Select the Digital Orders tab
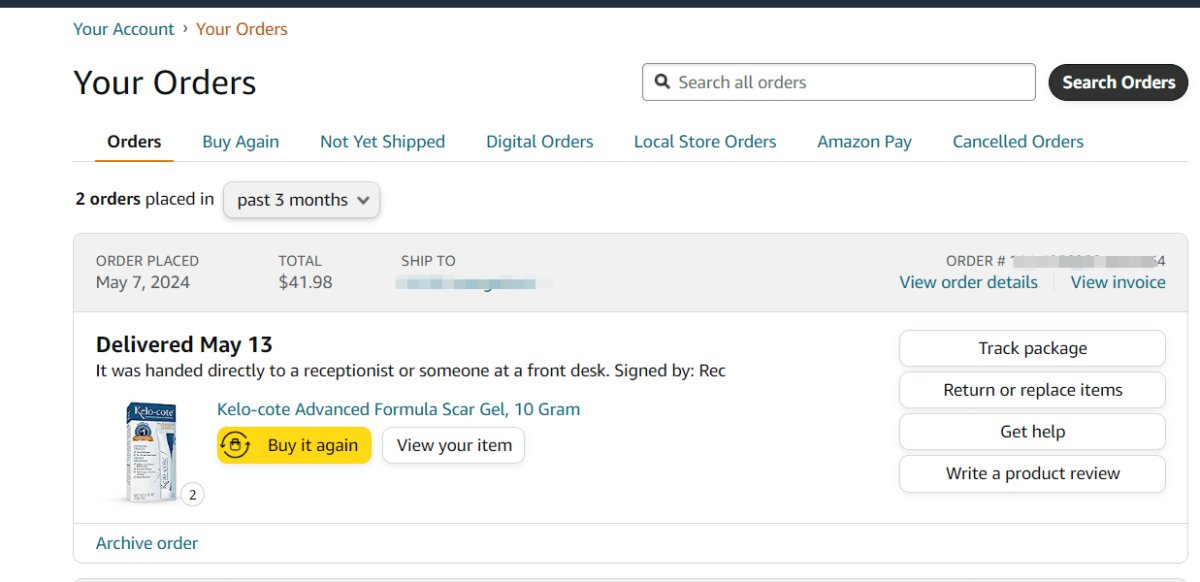 coord(539,142)
